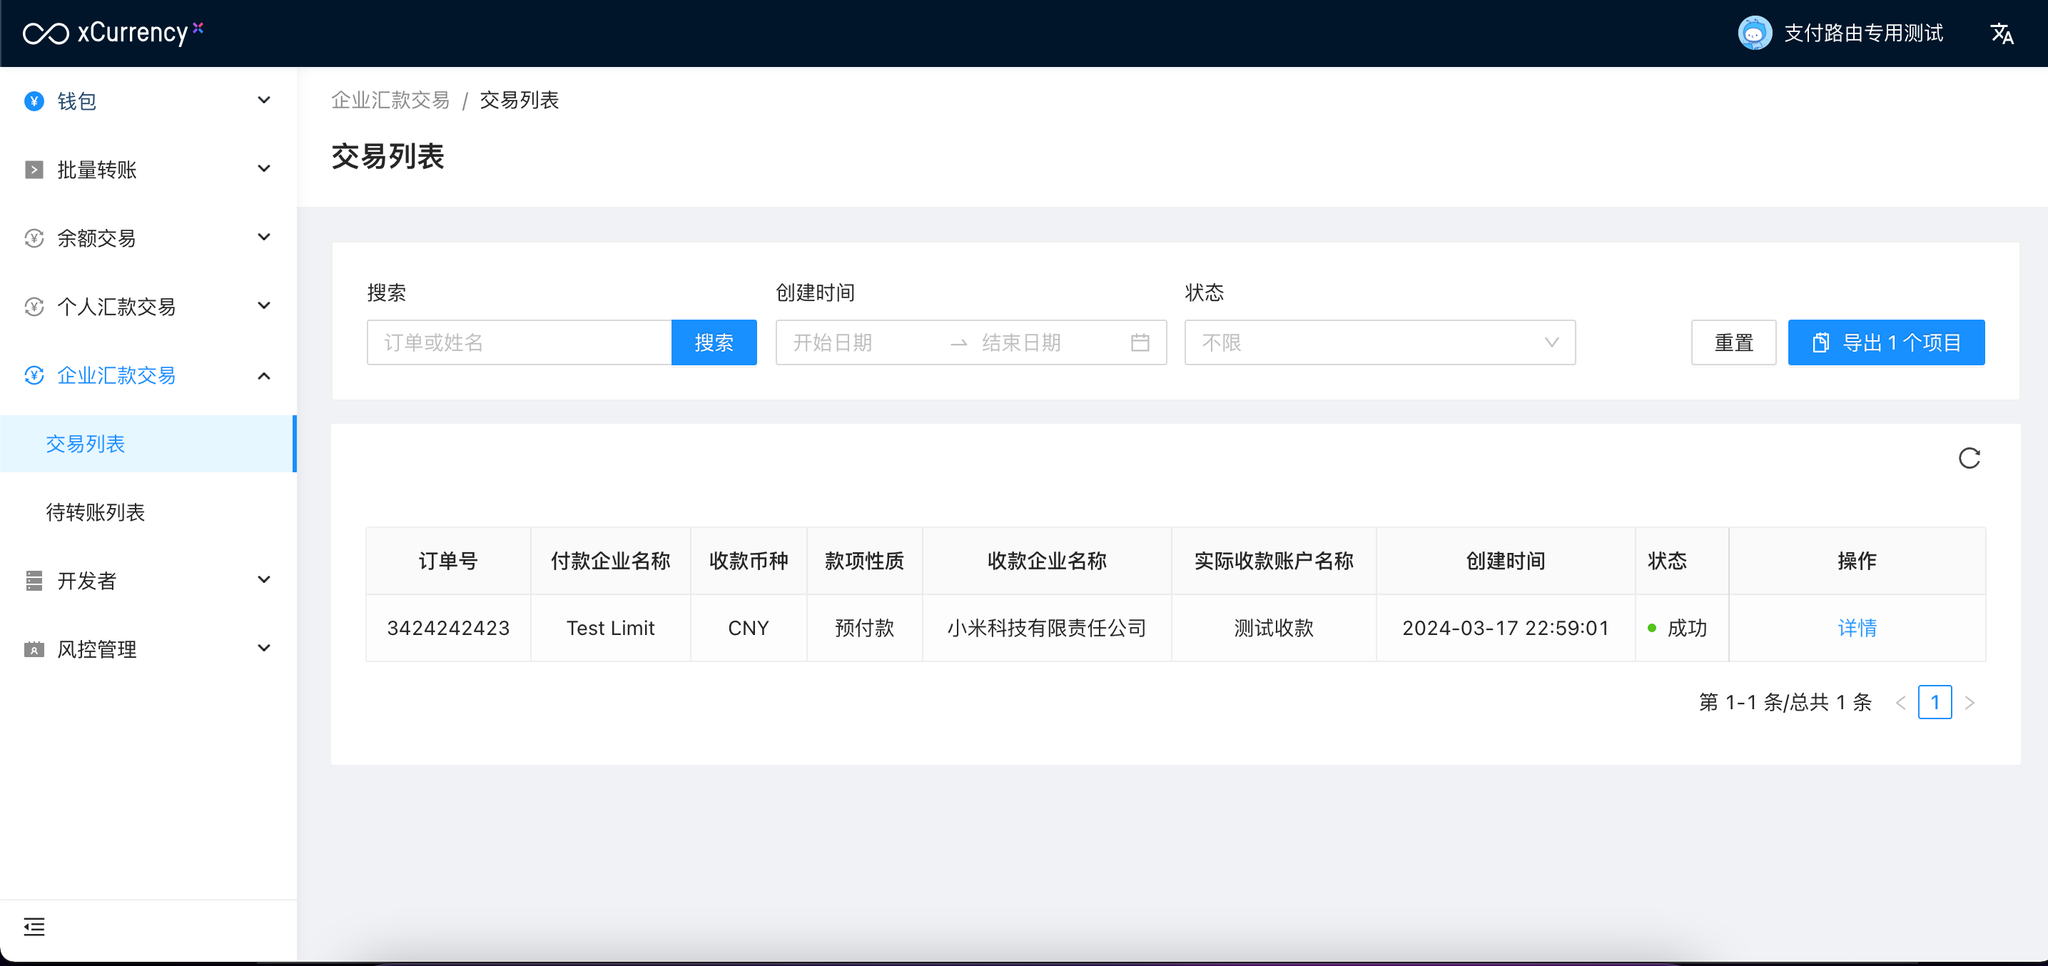Screen dimensions: 2048x966
Task: Select 交易列表 in sidebar
Action: tap(86, 444)
